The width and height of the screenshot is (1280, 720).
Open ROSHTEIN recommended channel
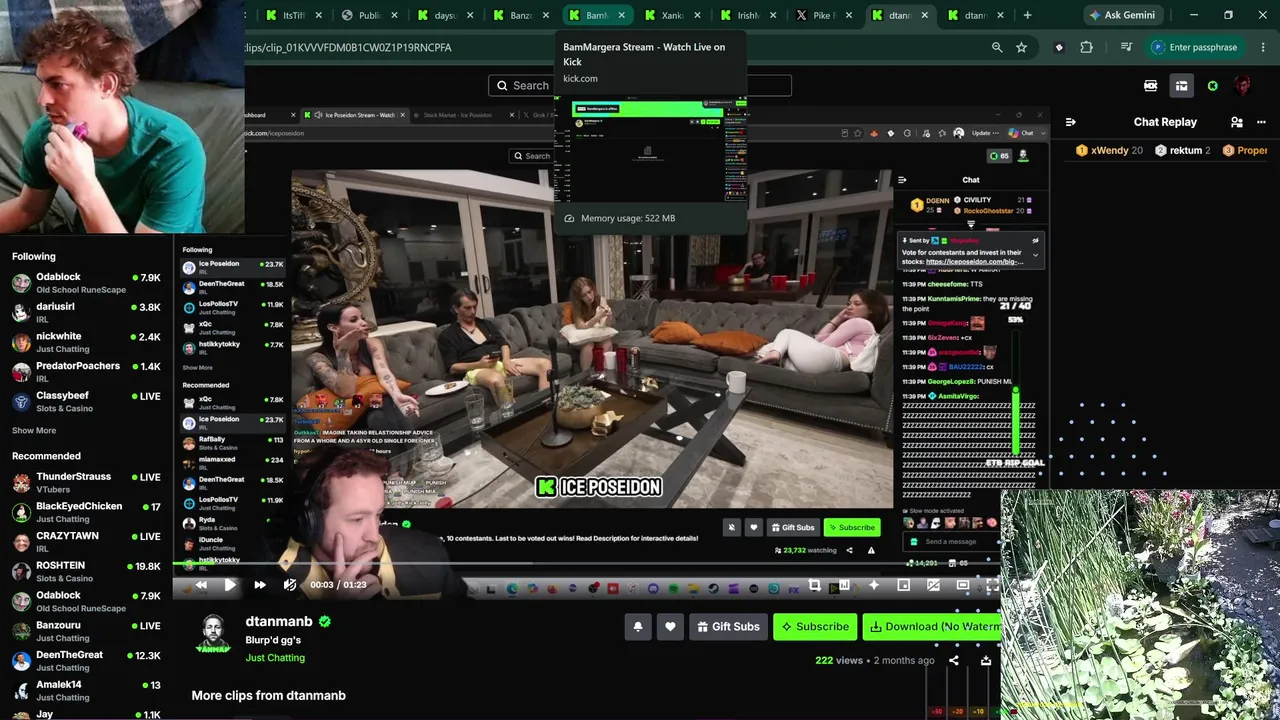pyautogui.click(x=86, y=571)
